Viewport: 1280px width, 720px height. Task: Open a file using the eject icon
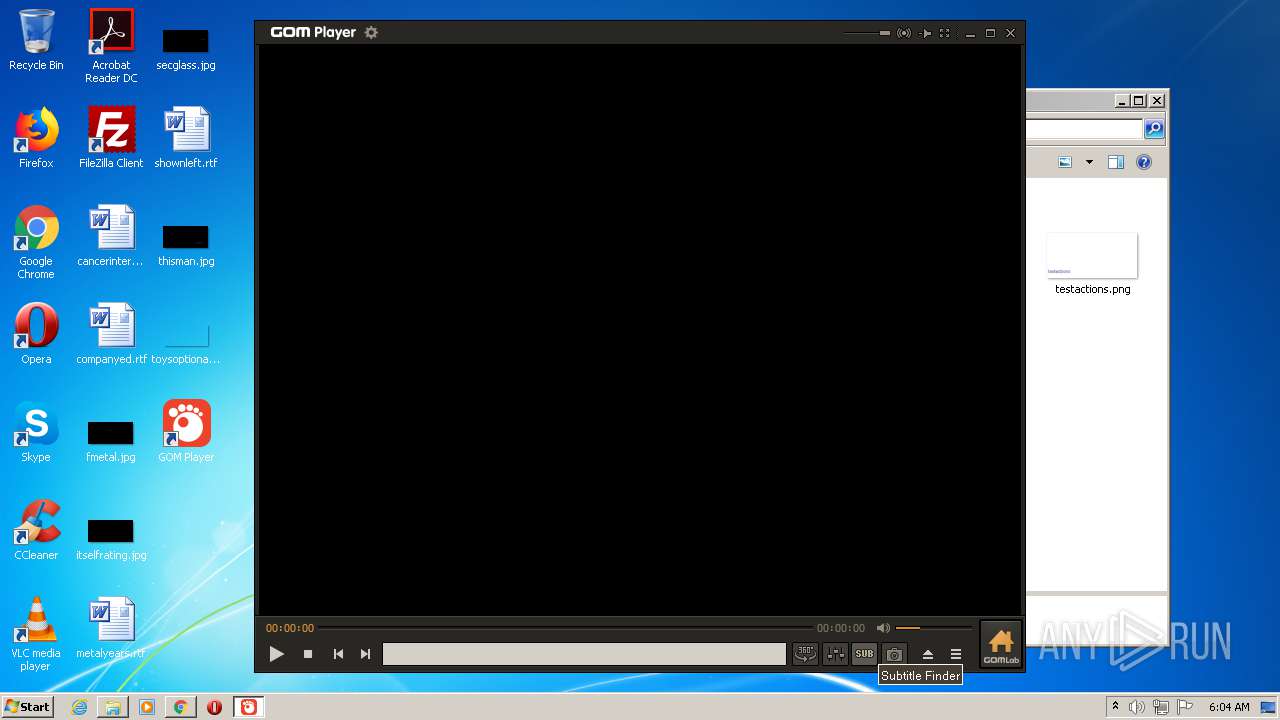[x=928, y=654]
